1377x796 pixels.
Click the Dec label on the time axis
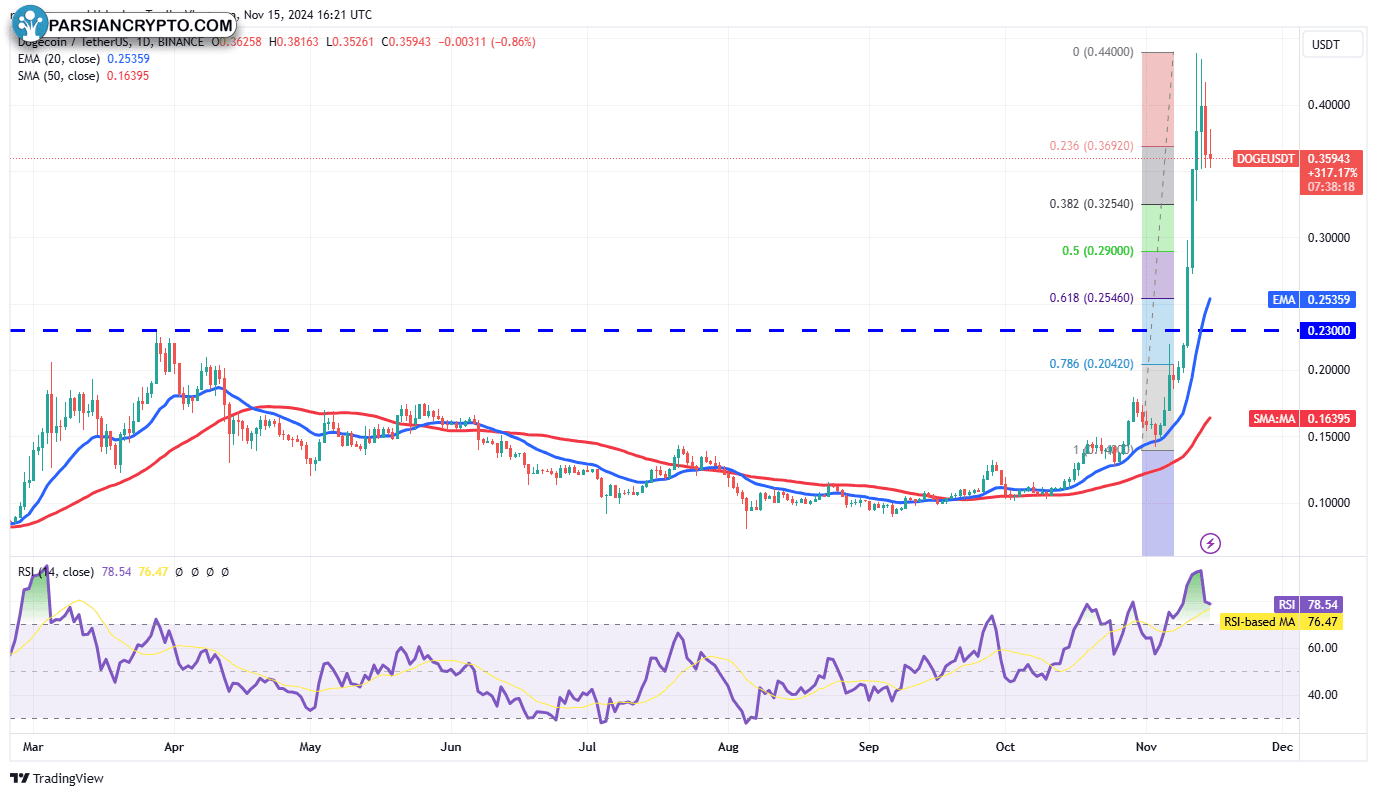1282,746
